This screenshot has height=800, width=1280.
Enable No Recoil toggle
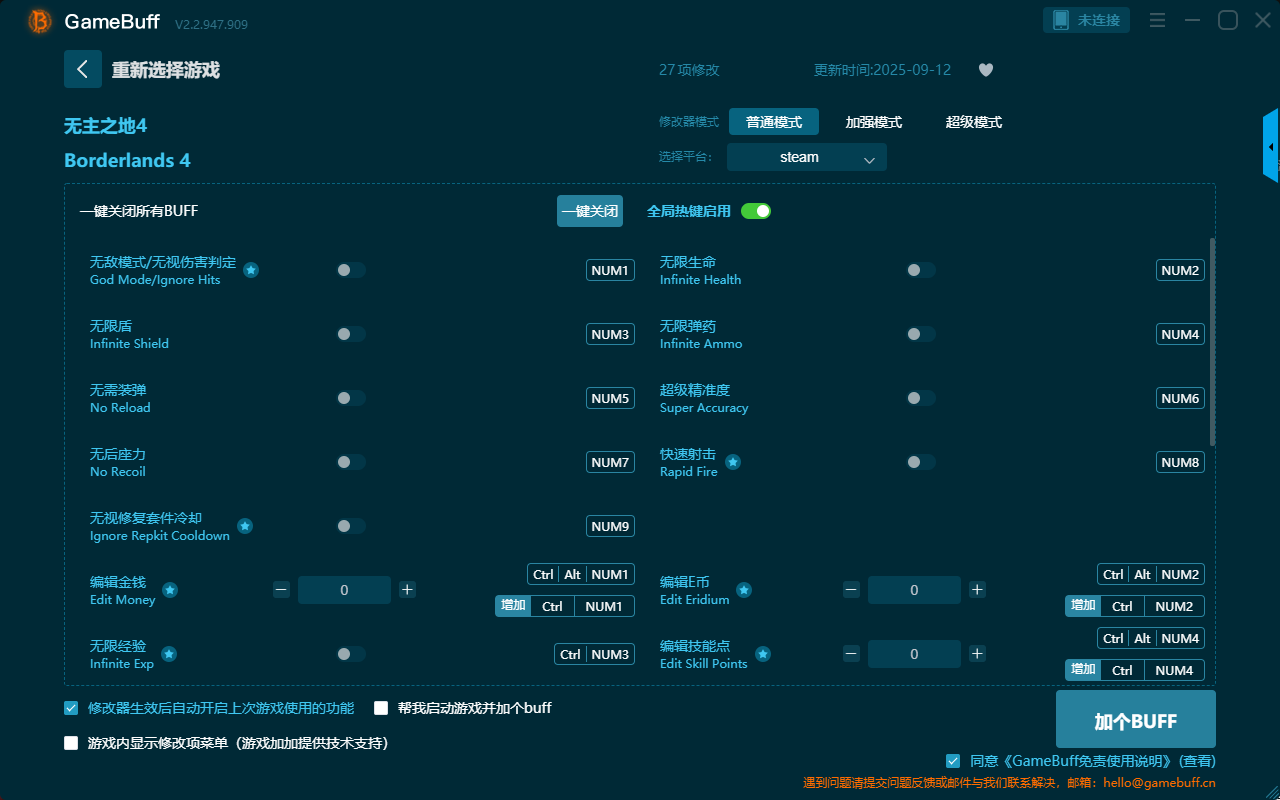pyautogui.click(x=351, y=462)
